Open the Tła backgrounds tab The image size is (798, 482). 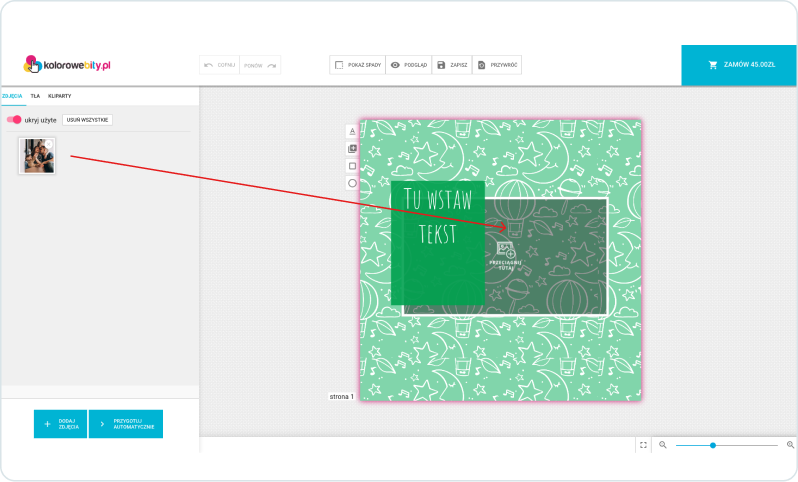click(35, 96)
